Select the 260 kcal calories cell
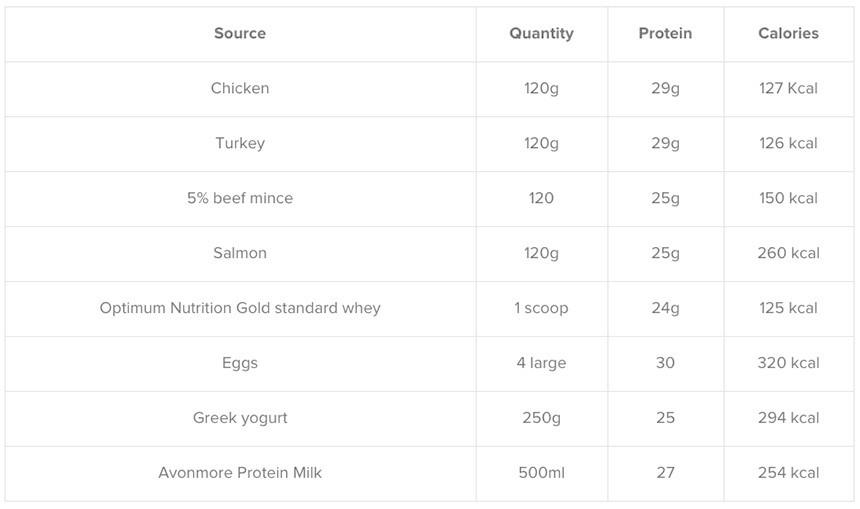Screen dimensions: 860x509 click(x=788, y=253)
